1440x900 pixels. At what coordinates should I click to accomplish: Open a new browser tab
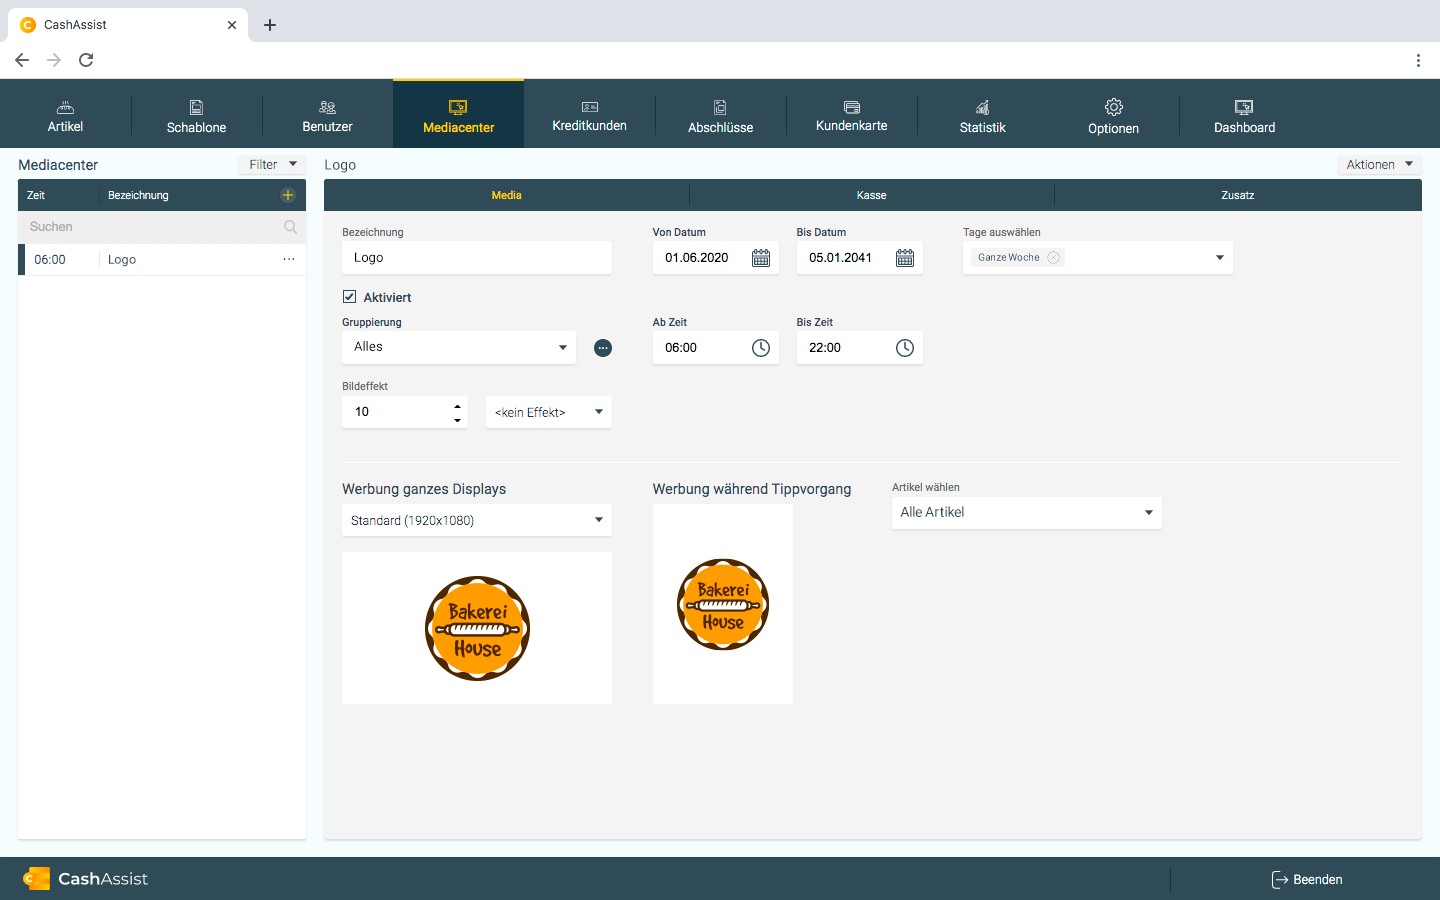pyautogui.click(x=270, y=25)
